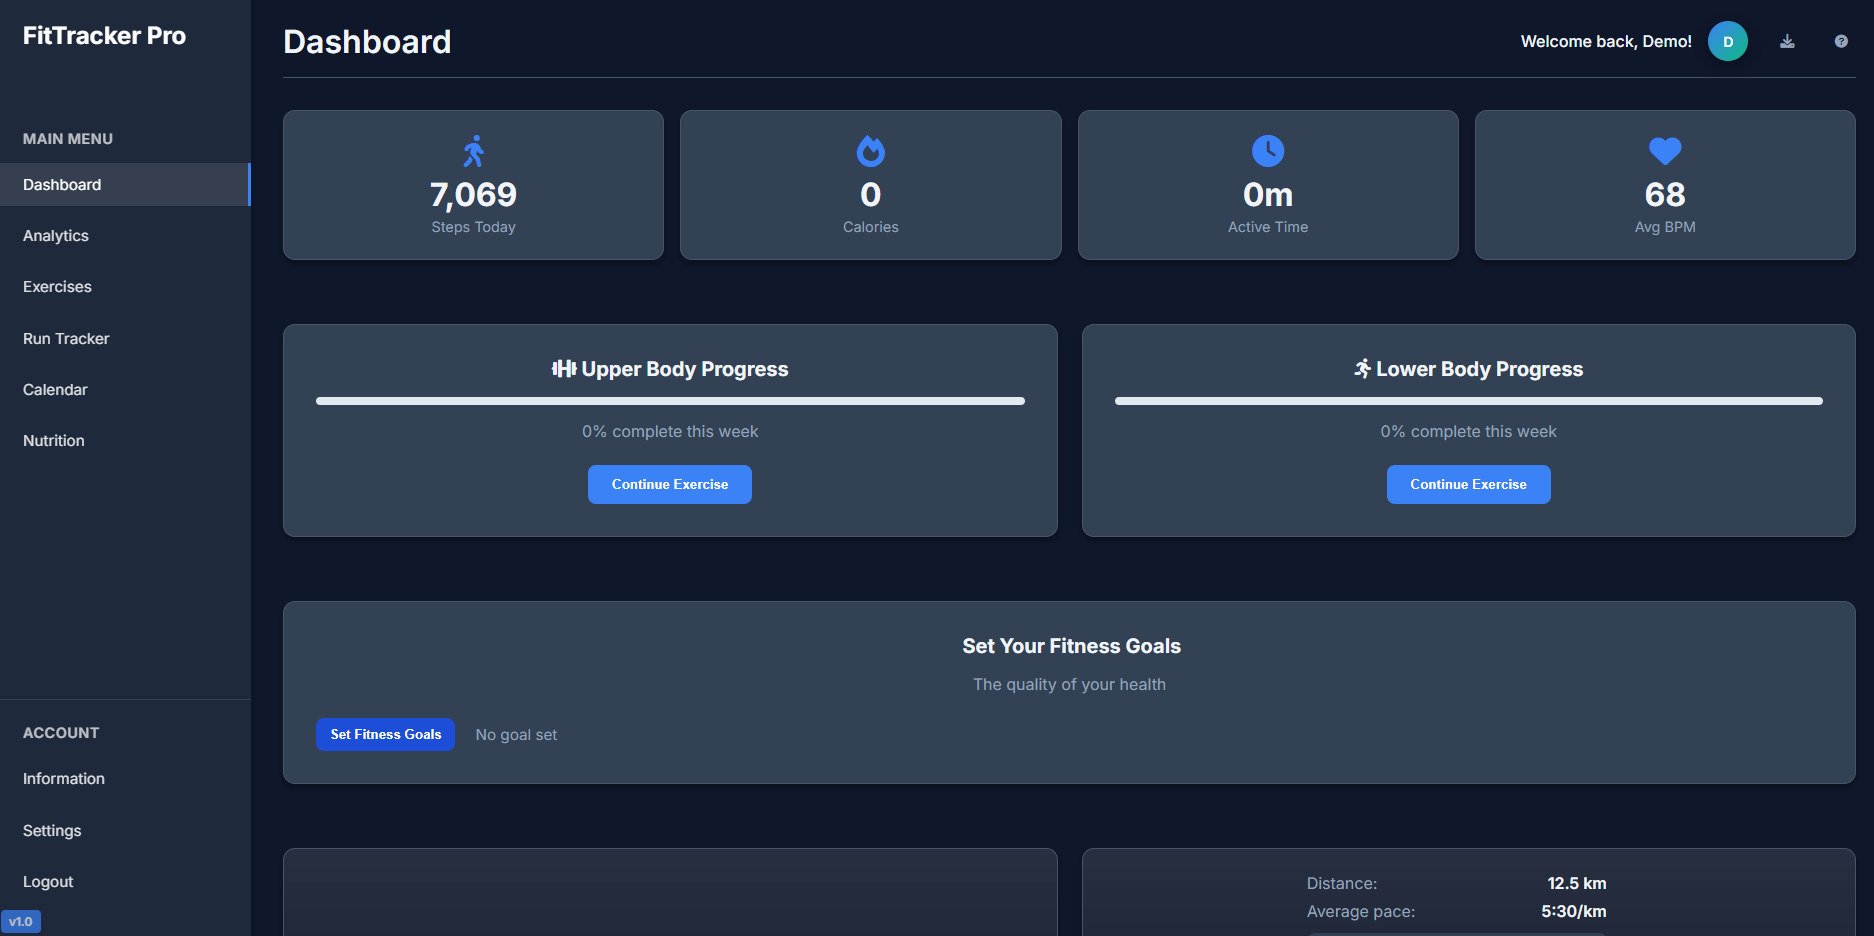Click the walking figure steps icon
Image resolution: width=1874 pixels, height=936 pixels.
point(472,151)
